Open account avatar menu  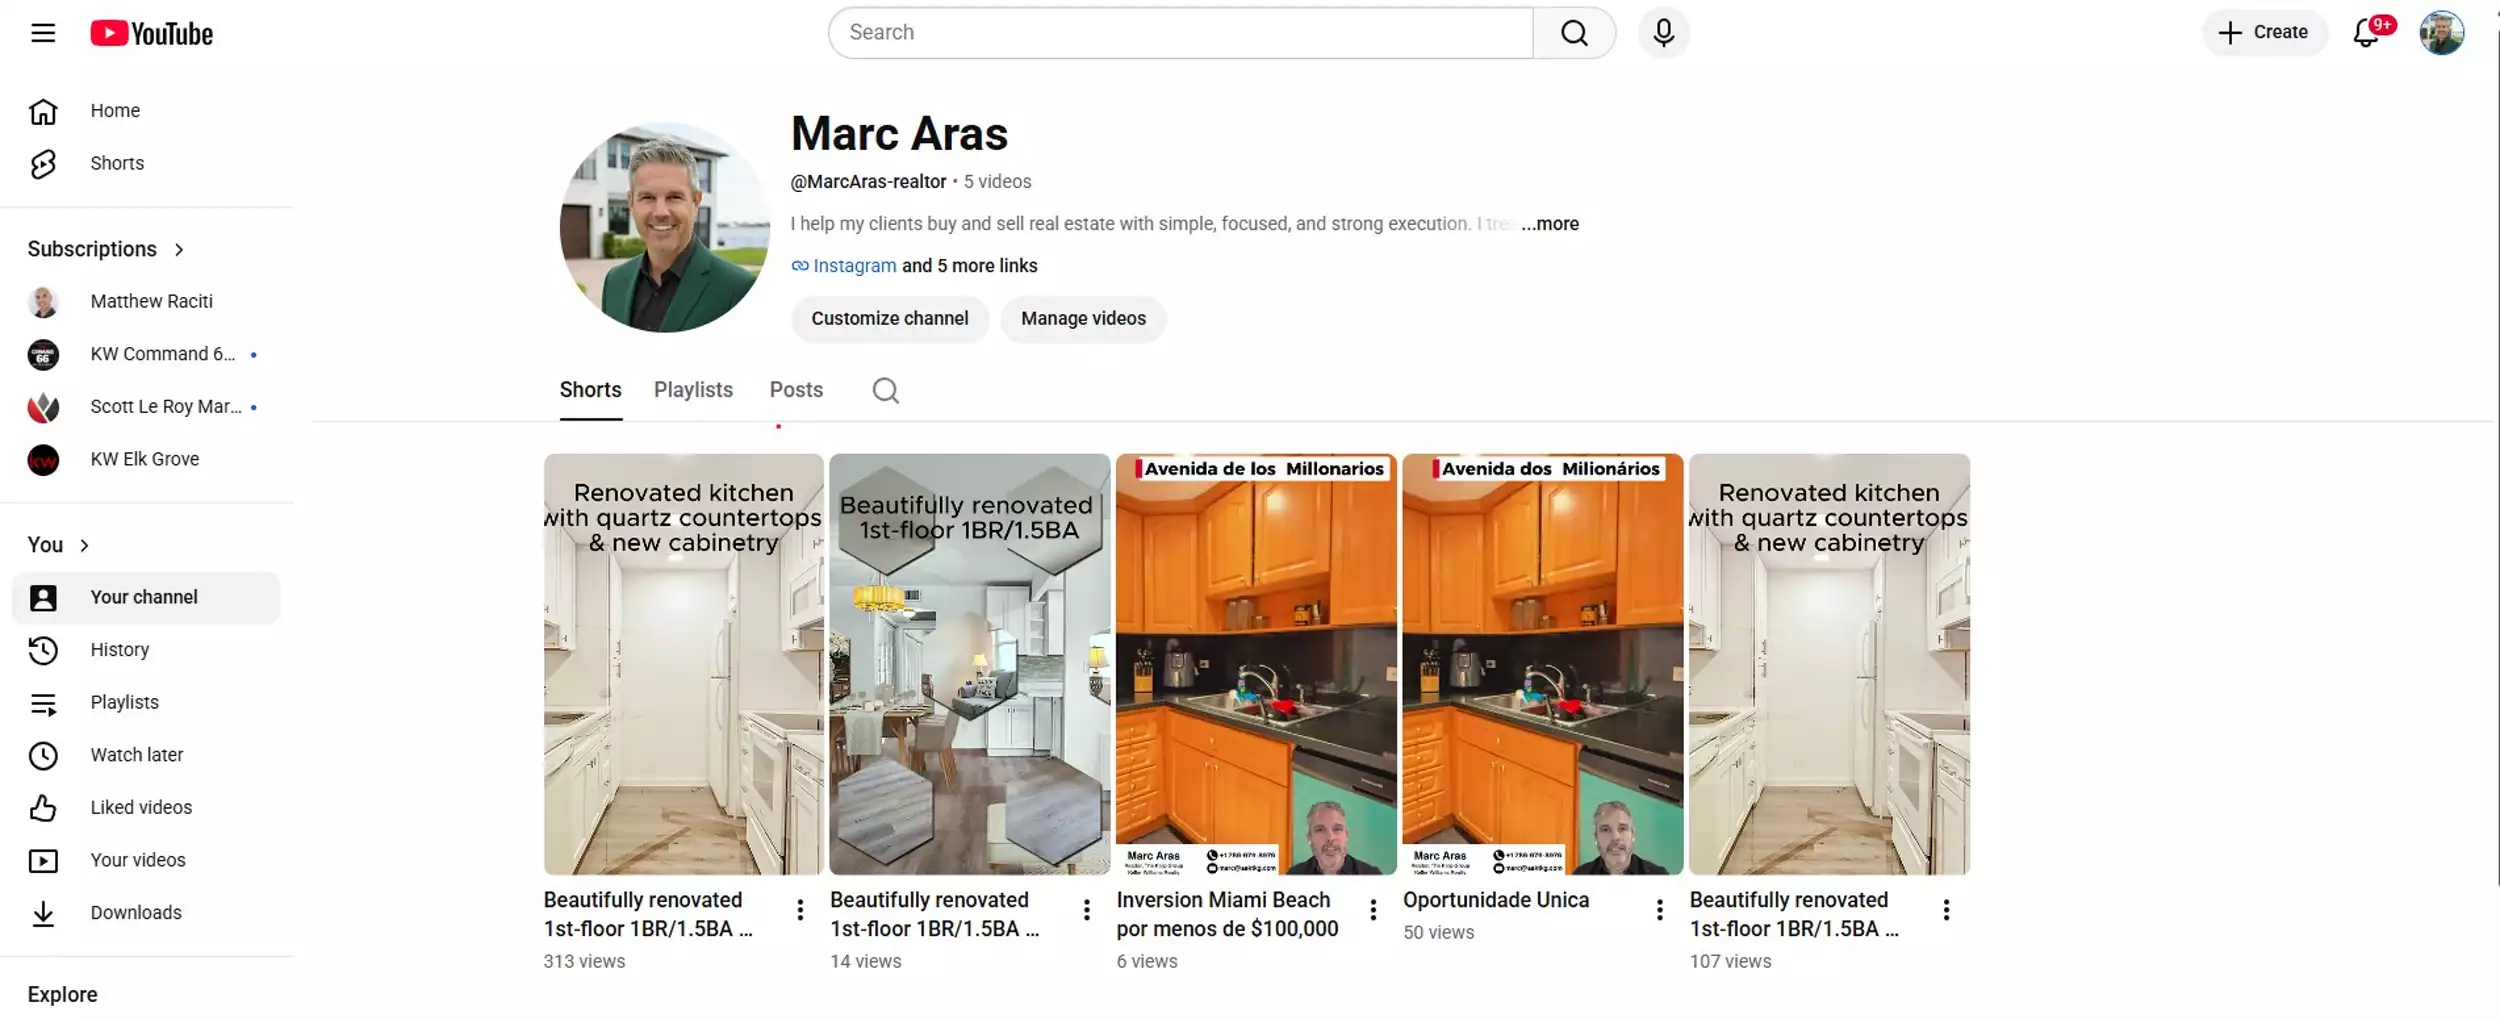point(2442,33)
